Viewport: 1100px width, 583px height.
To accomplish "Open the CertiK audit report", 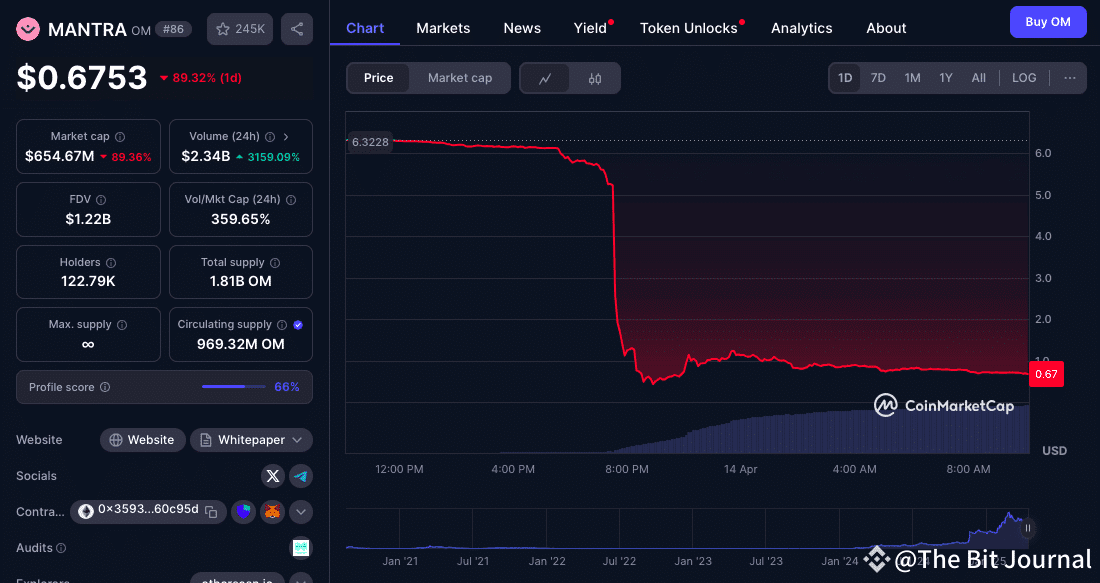I will coord(300,547).
